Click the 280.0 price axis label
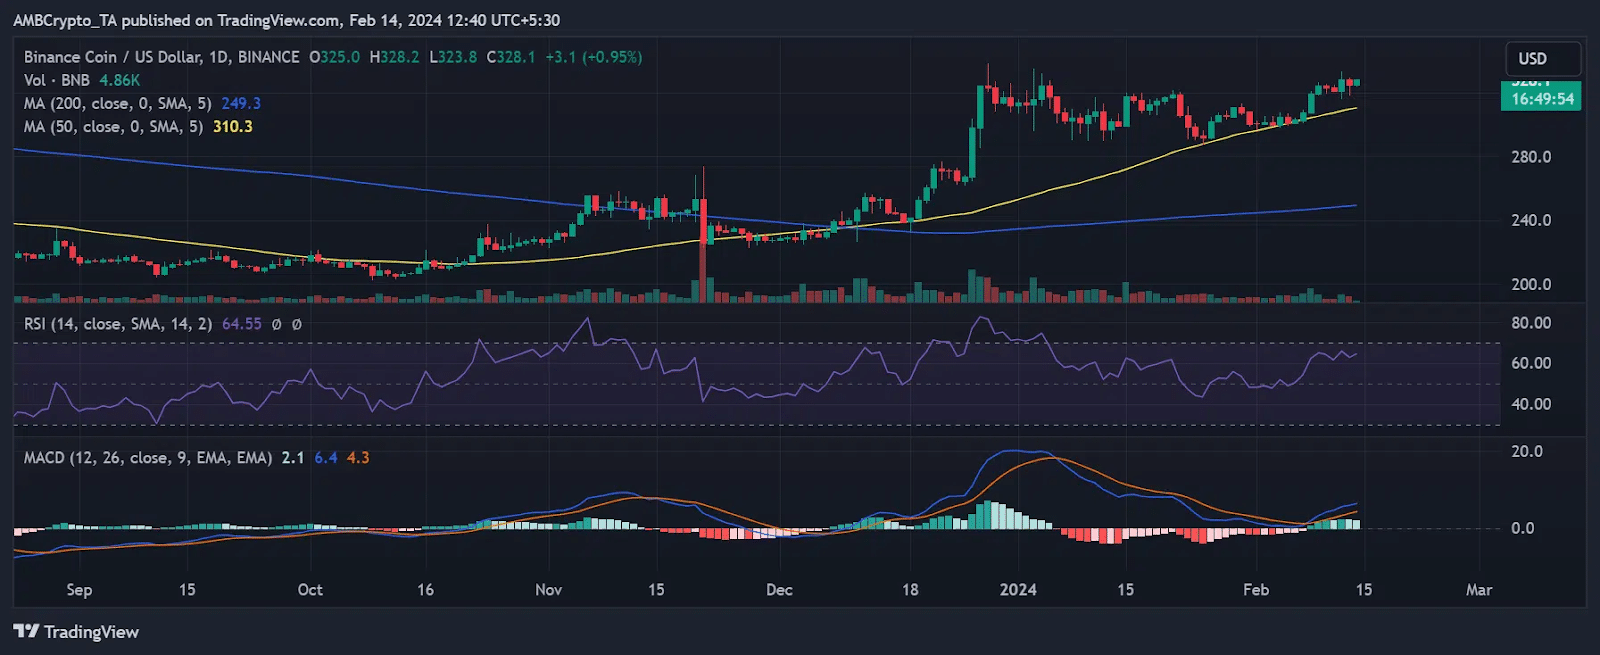The width and height of the screenshot is (1600, 655). tap(1531, 157)
